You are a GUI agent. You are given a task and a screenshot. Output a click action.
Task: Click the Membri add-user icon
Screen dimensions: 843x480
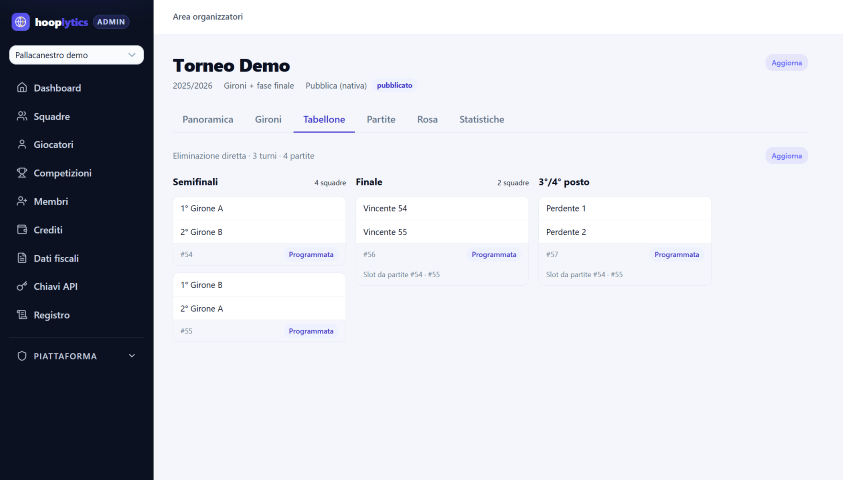tap(22, 201)
